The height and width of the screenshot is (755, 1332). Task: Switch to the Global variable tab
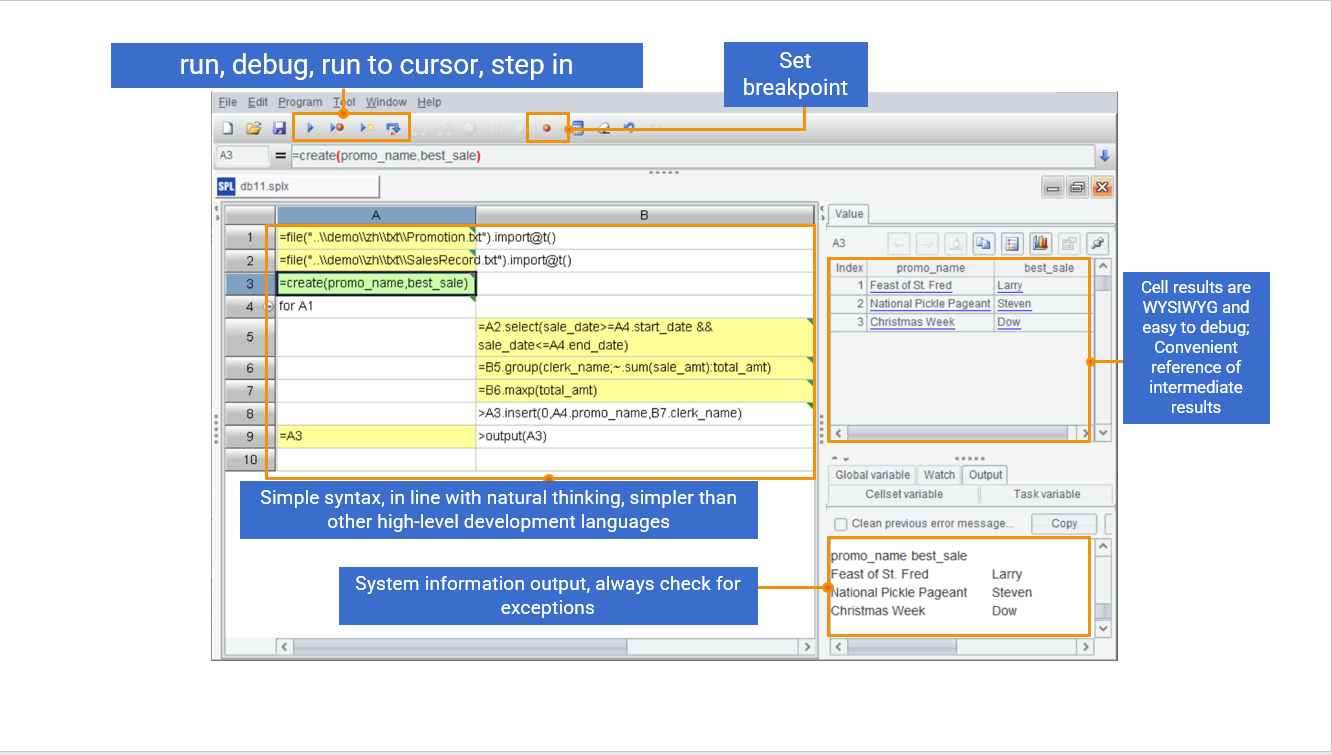click(872, 475)
